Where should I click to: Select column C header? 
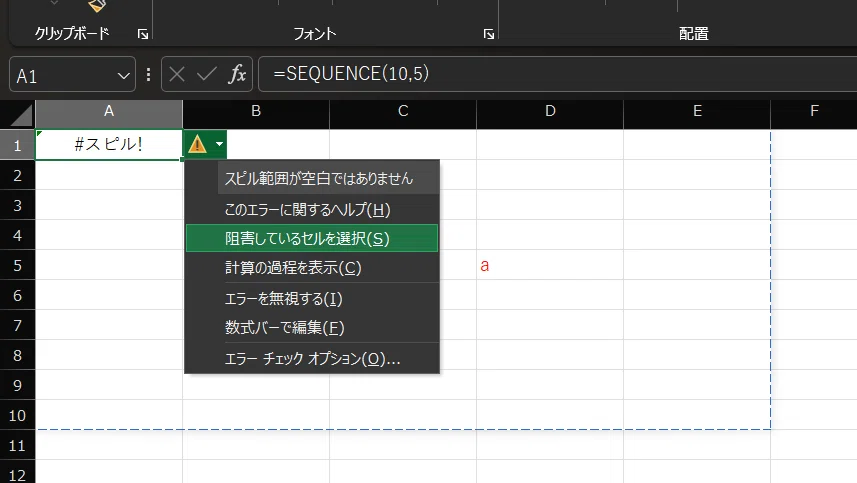(x=403, y=114)
